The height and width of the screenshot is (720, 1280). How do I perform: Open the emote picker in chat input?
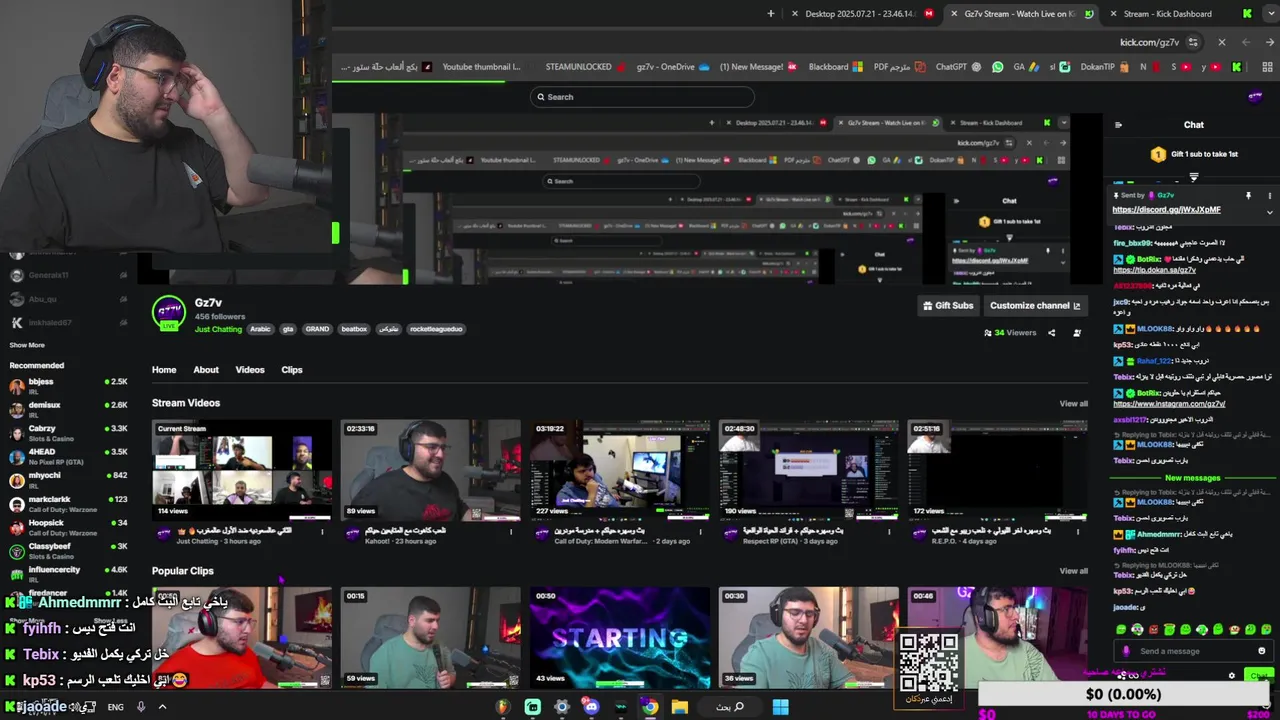click(x=1261, y=651)
